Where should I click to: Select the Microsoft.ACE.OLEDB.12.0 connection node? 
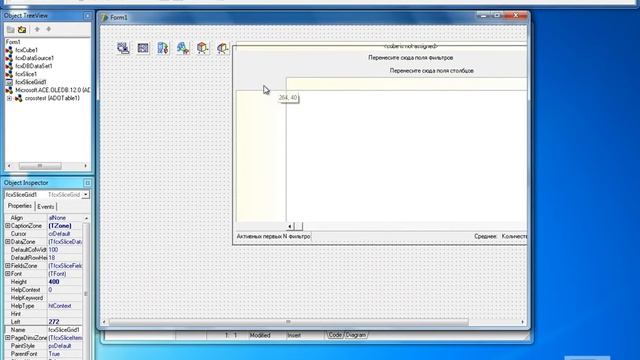tap(53, 90)
